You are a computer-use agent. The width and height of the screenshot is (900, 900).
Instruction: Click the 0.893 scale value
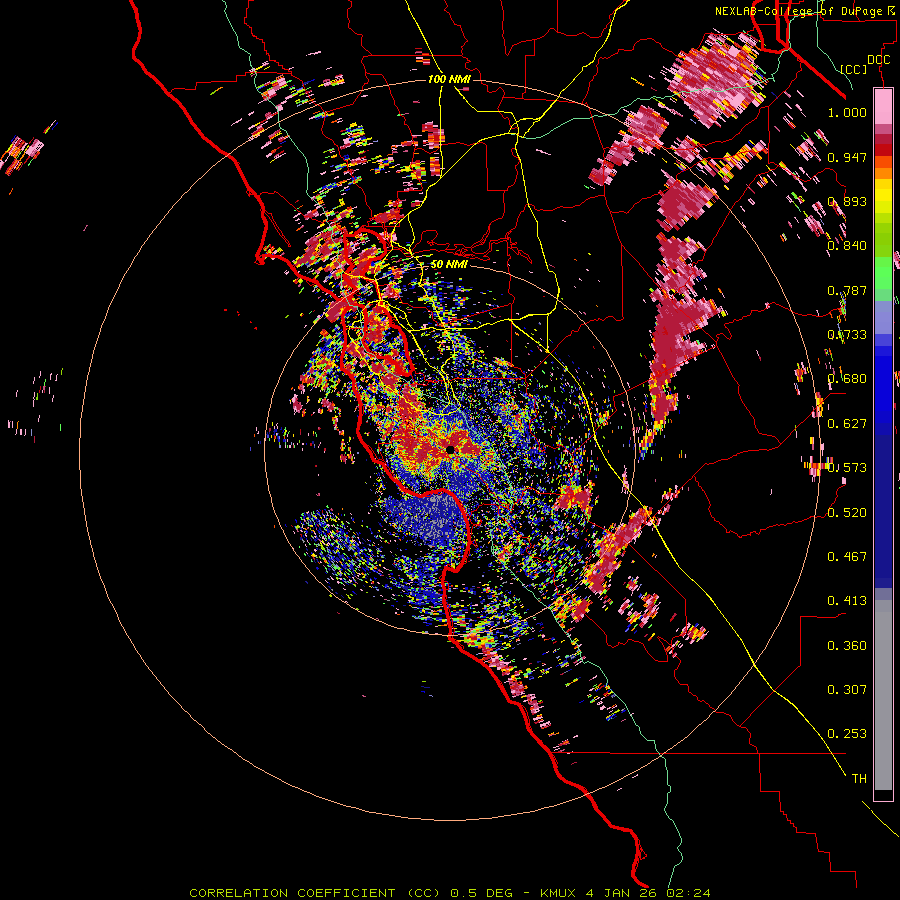pyautogui.click(x=847, y=201)
